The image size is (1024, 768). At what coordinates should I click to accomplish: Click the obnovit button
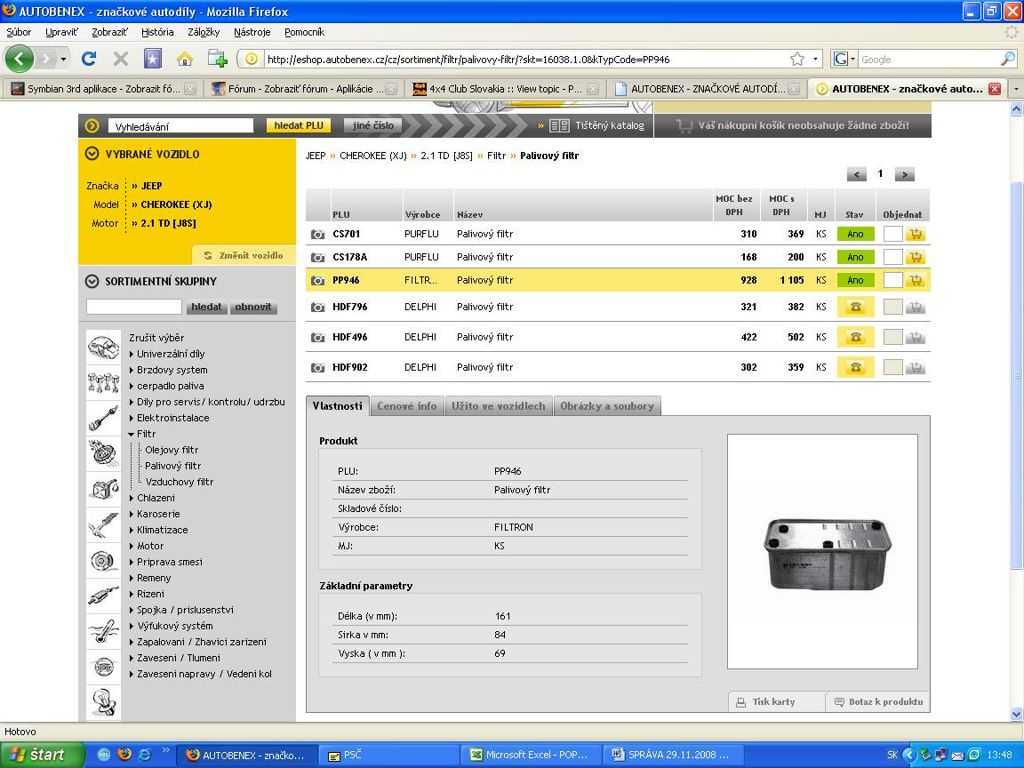coord(253,307)
